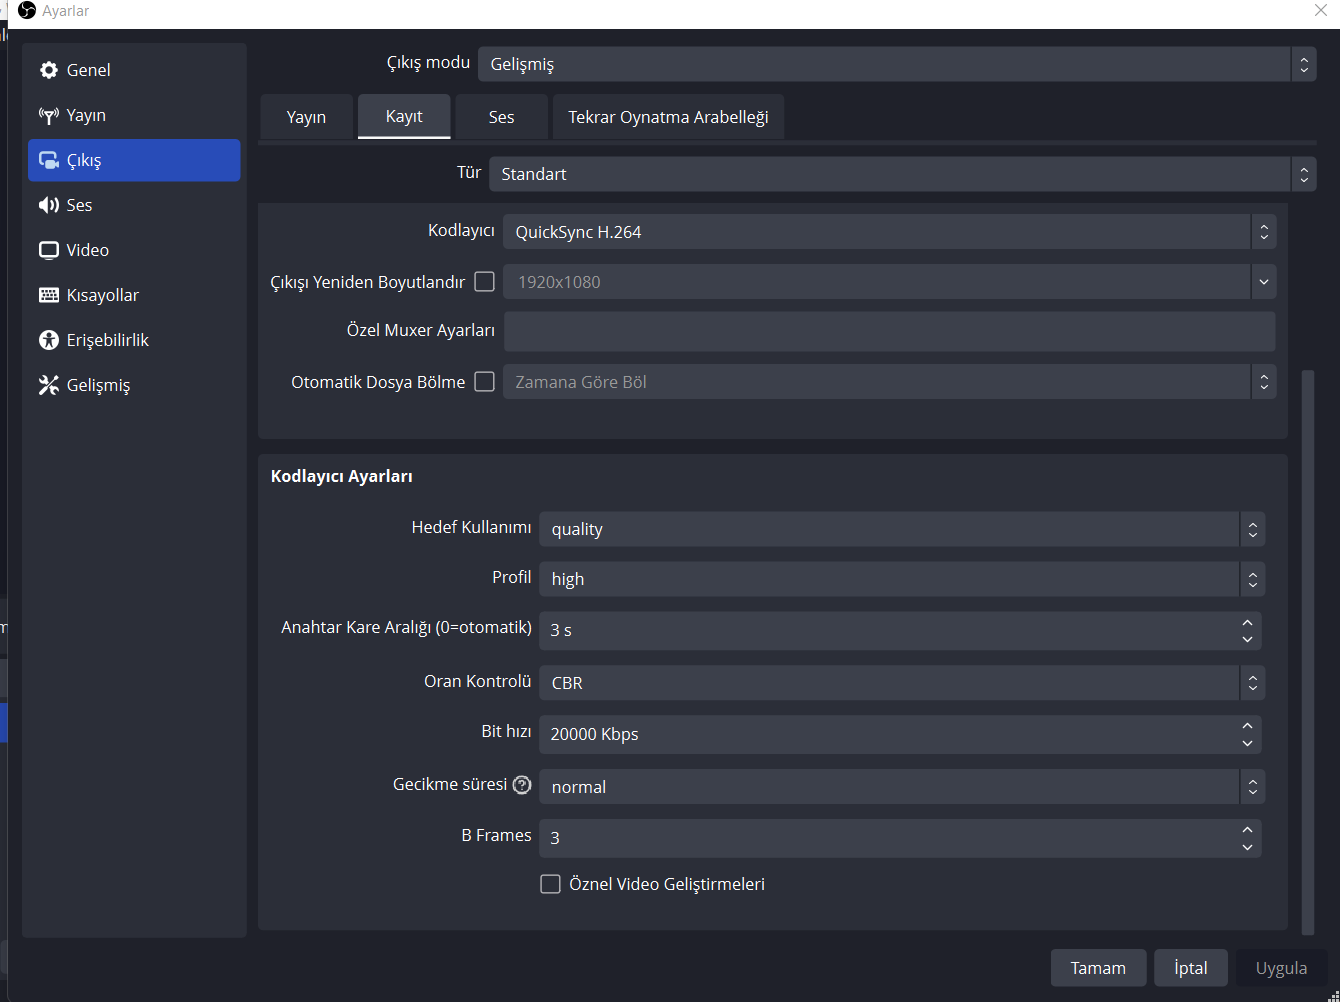Viewport: 1340px width, 1002px height.
Task: Select the Kayıt tab
Action: (x=404, y=116)
